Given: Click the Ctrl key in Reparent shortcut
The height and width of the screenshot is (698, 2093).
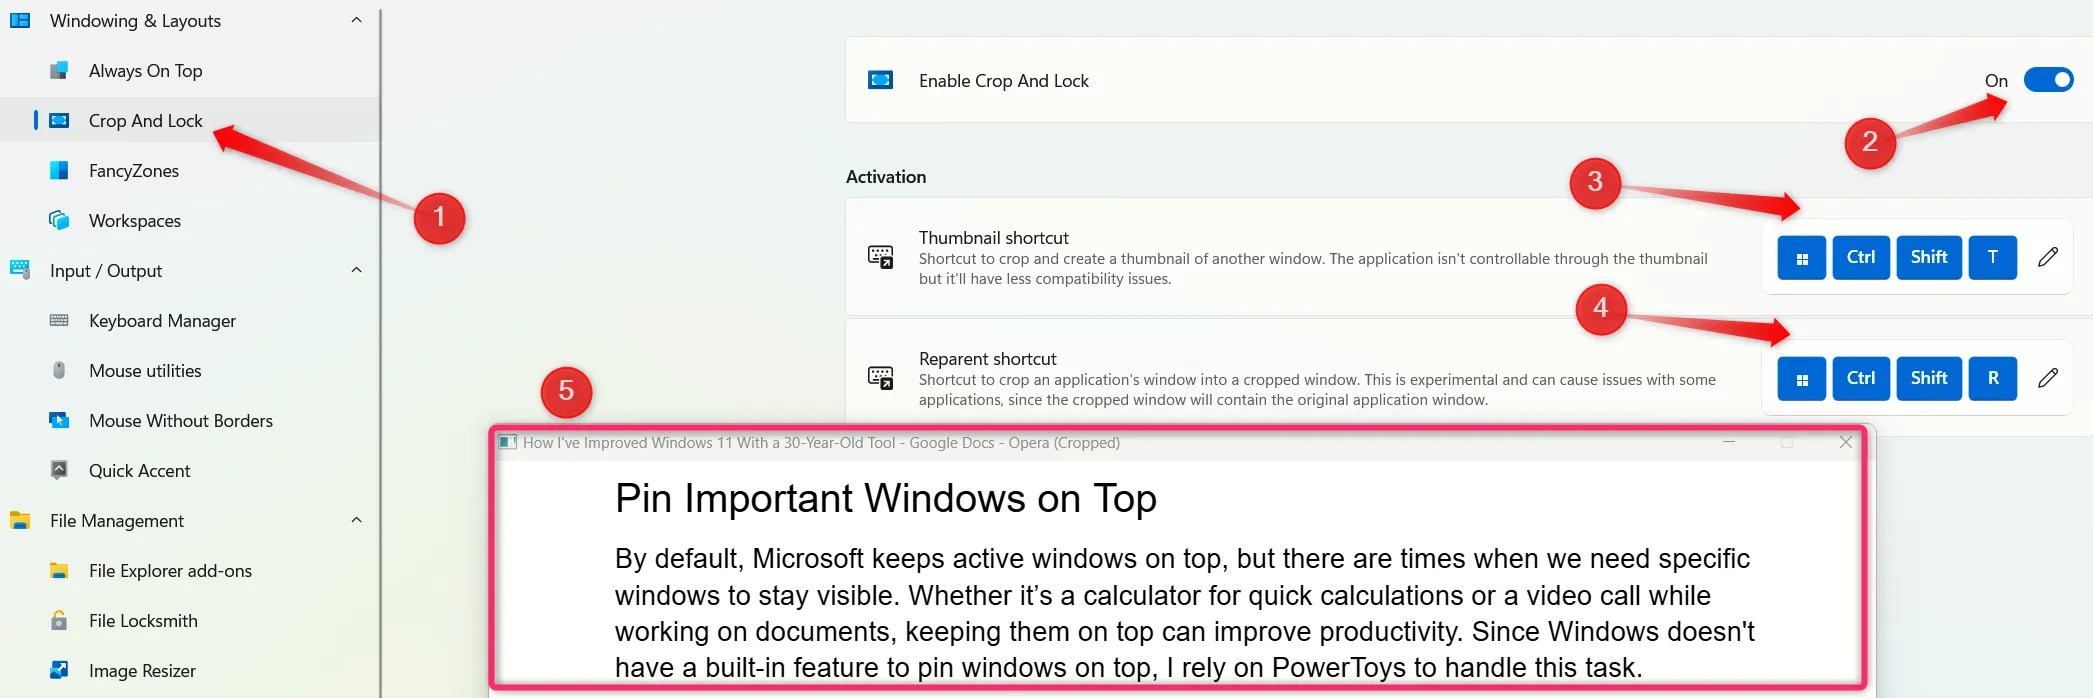Looking at the screenshot, I should coord(1861,379).
